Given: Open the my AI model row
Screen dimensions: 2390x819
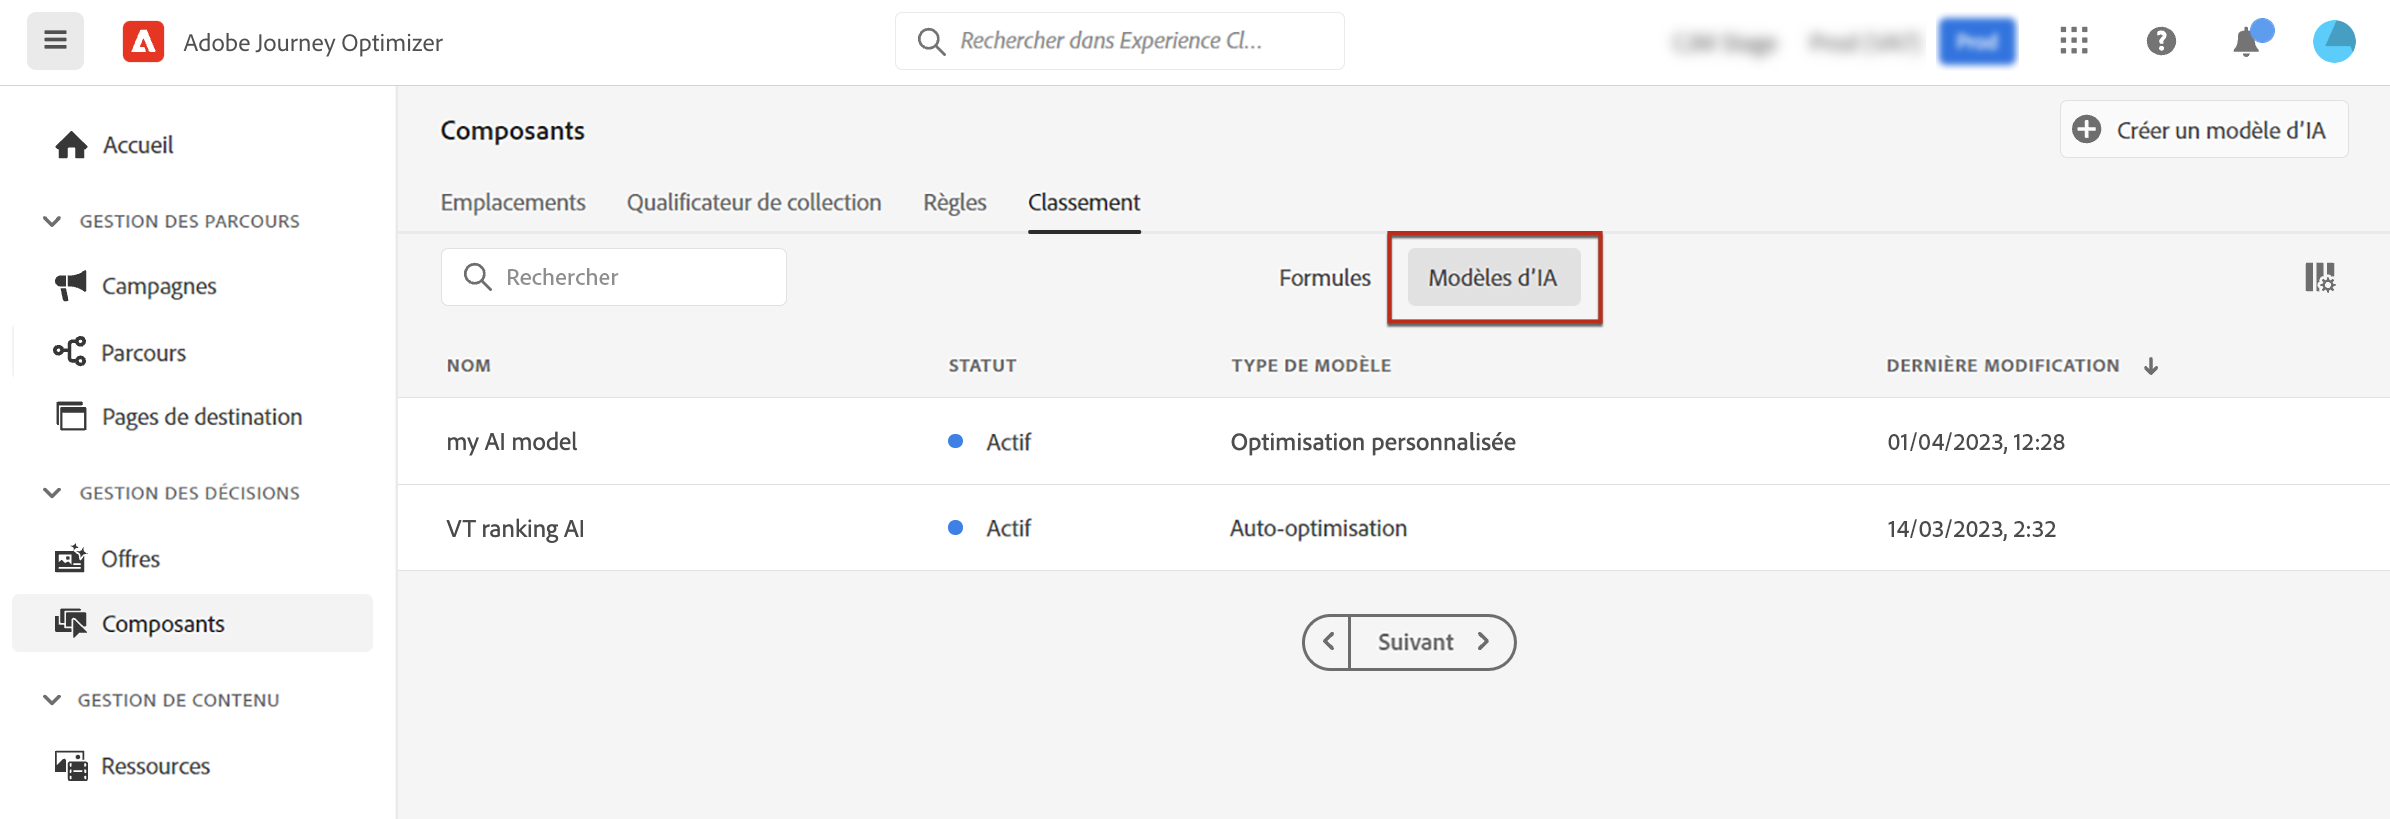Looking at the screenshot, I should pyautogui.click(x=512, y=442).
